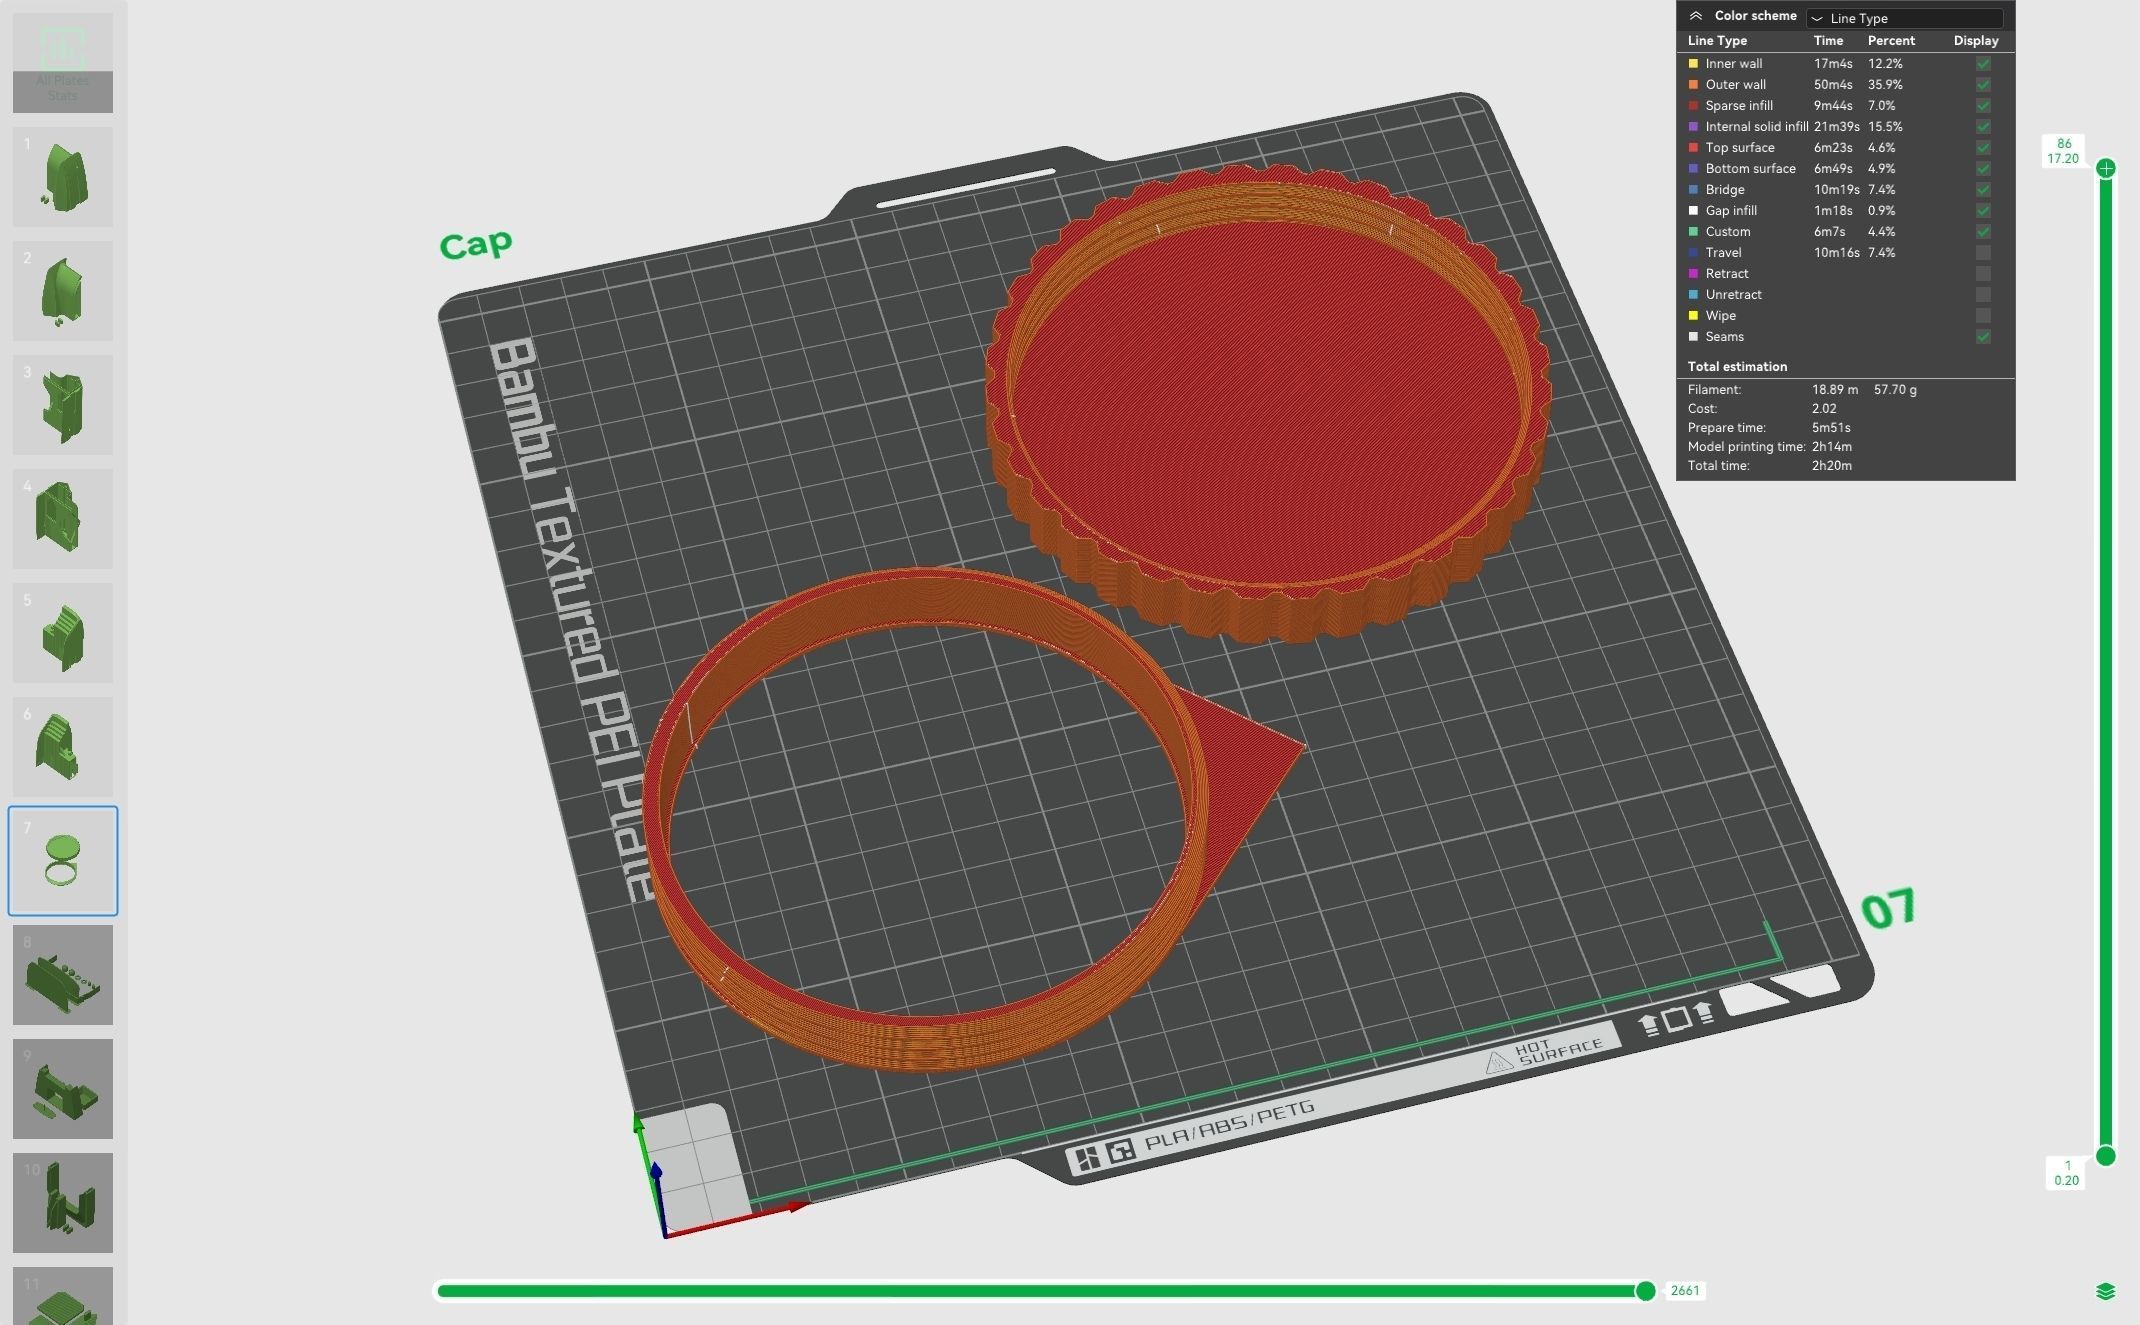Click the bottom handle of vertical layer slider
The height and width of the screenshot is (1325, 2140).
click(x=2106, y=1156)
